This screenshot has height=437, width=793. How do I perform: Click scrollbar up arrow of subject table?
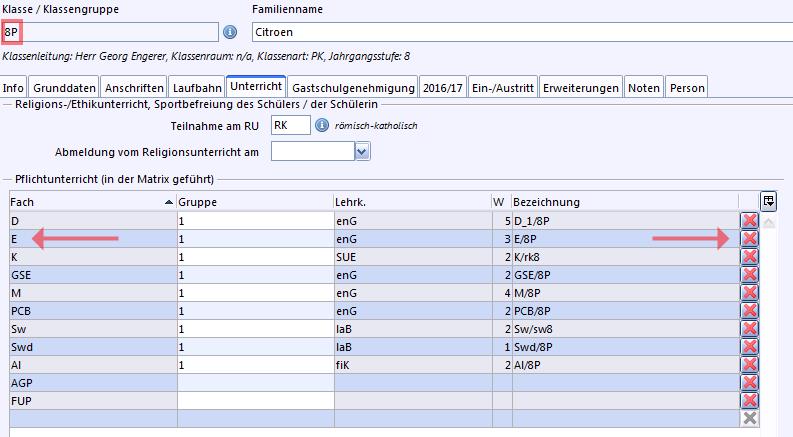[768, 223]
